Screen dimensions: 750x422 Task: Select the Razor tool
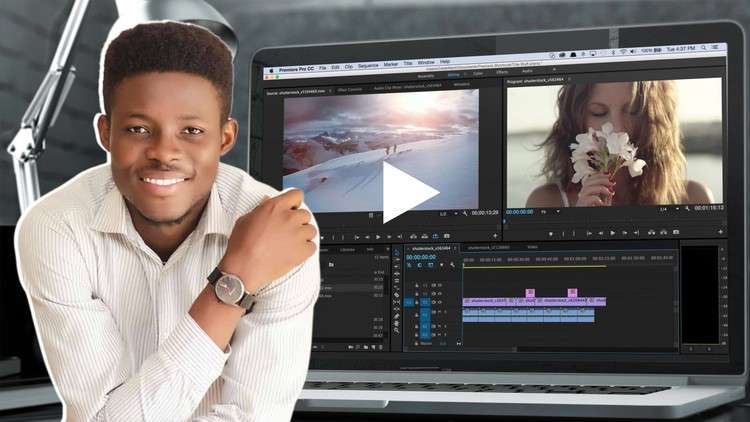coord(397,295)
